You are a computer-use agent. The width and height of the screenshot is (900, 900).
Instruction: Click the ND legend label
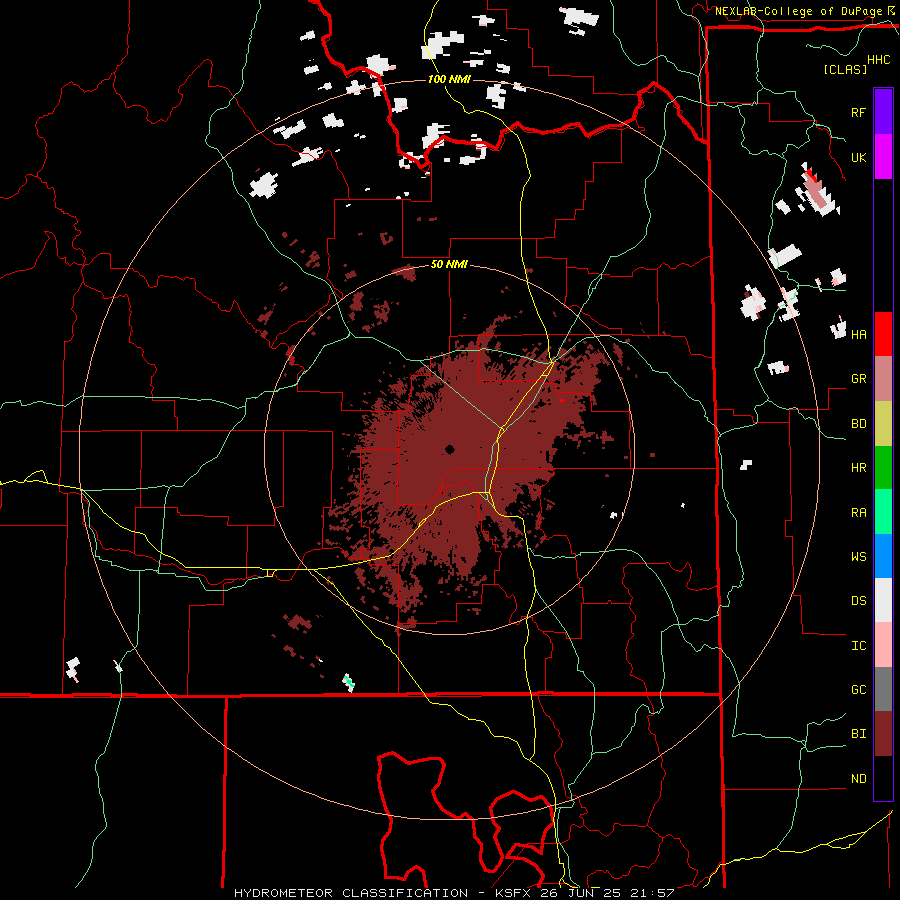[858, 779]
